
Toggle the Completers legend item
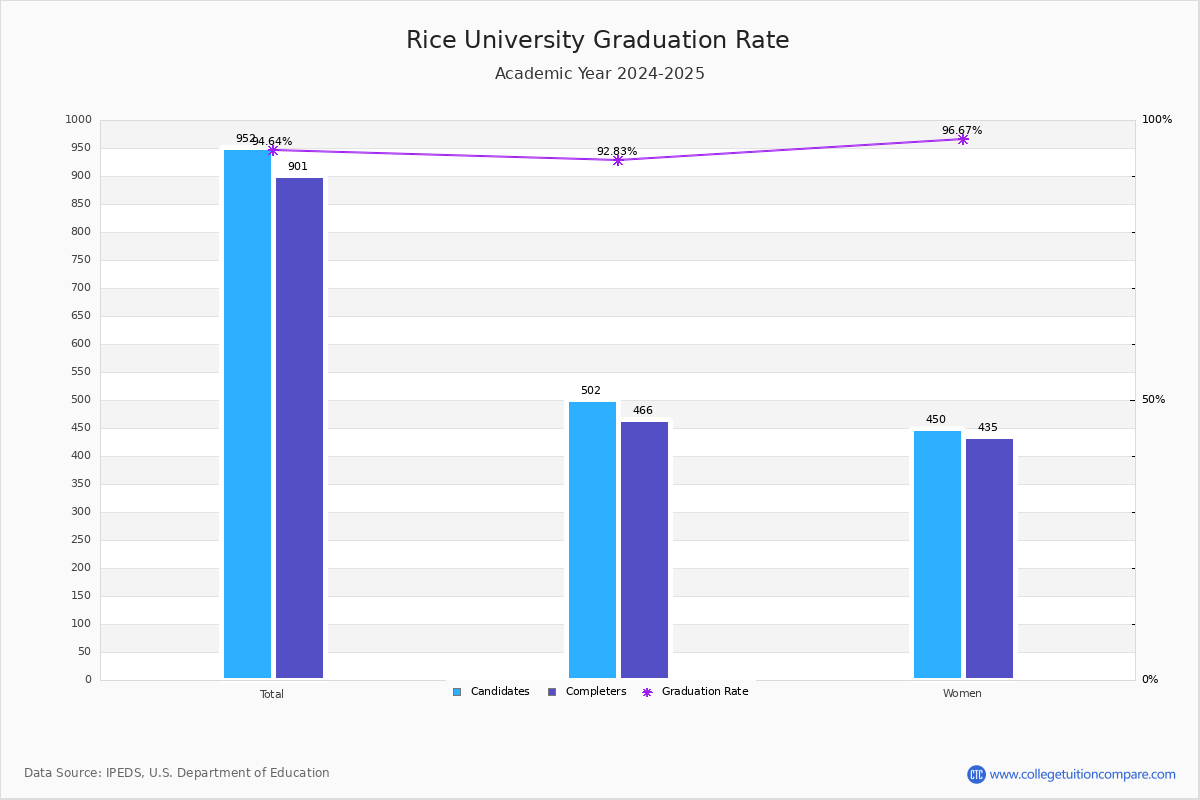[x=595, y=692]
